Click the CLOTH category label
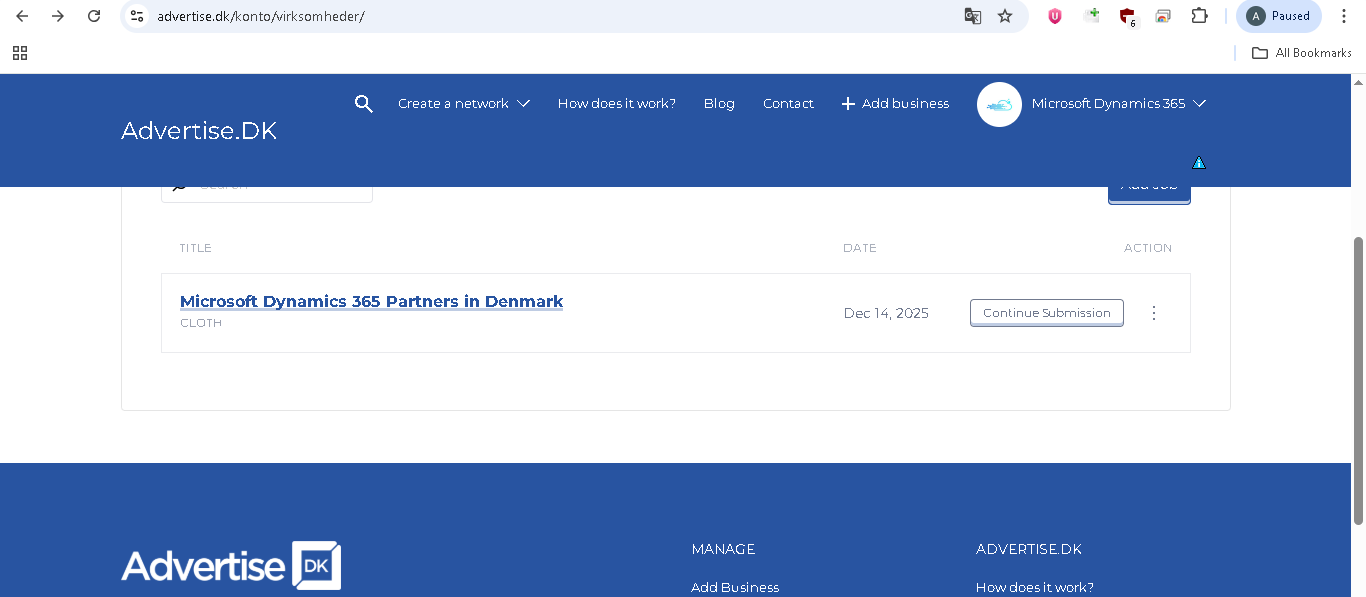1366x597 pixels. coord(201,323)
